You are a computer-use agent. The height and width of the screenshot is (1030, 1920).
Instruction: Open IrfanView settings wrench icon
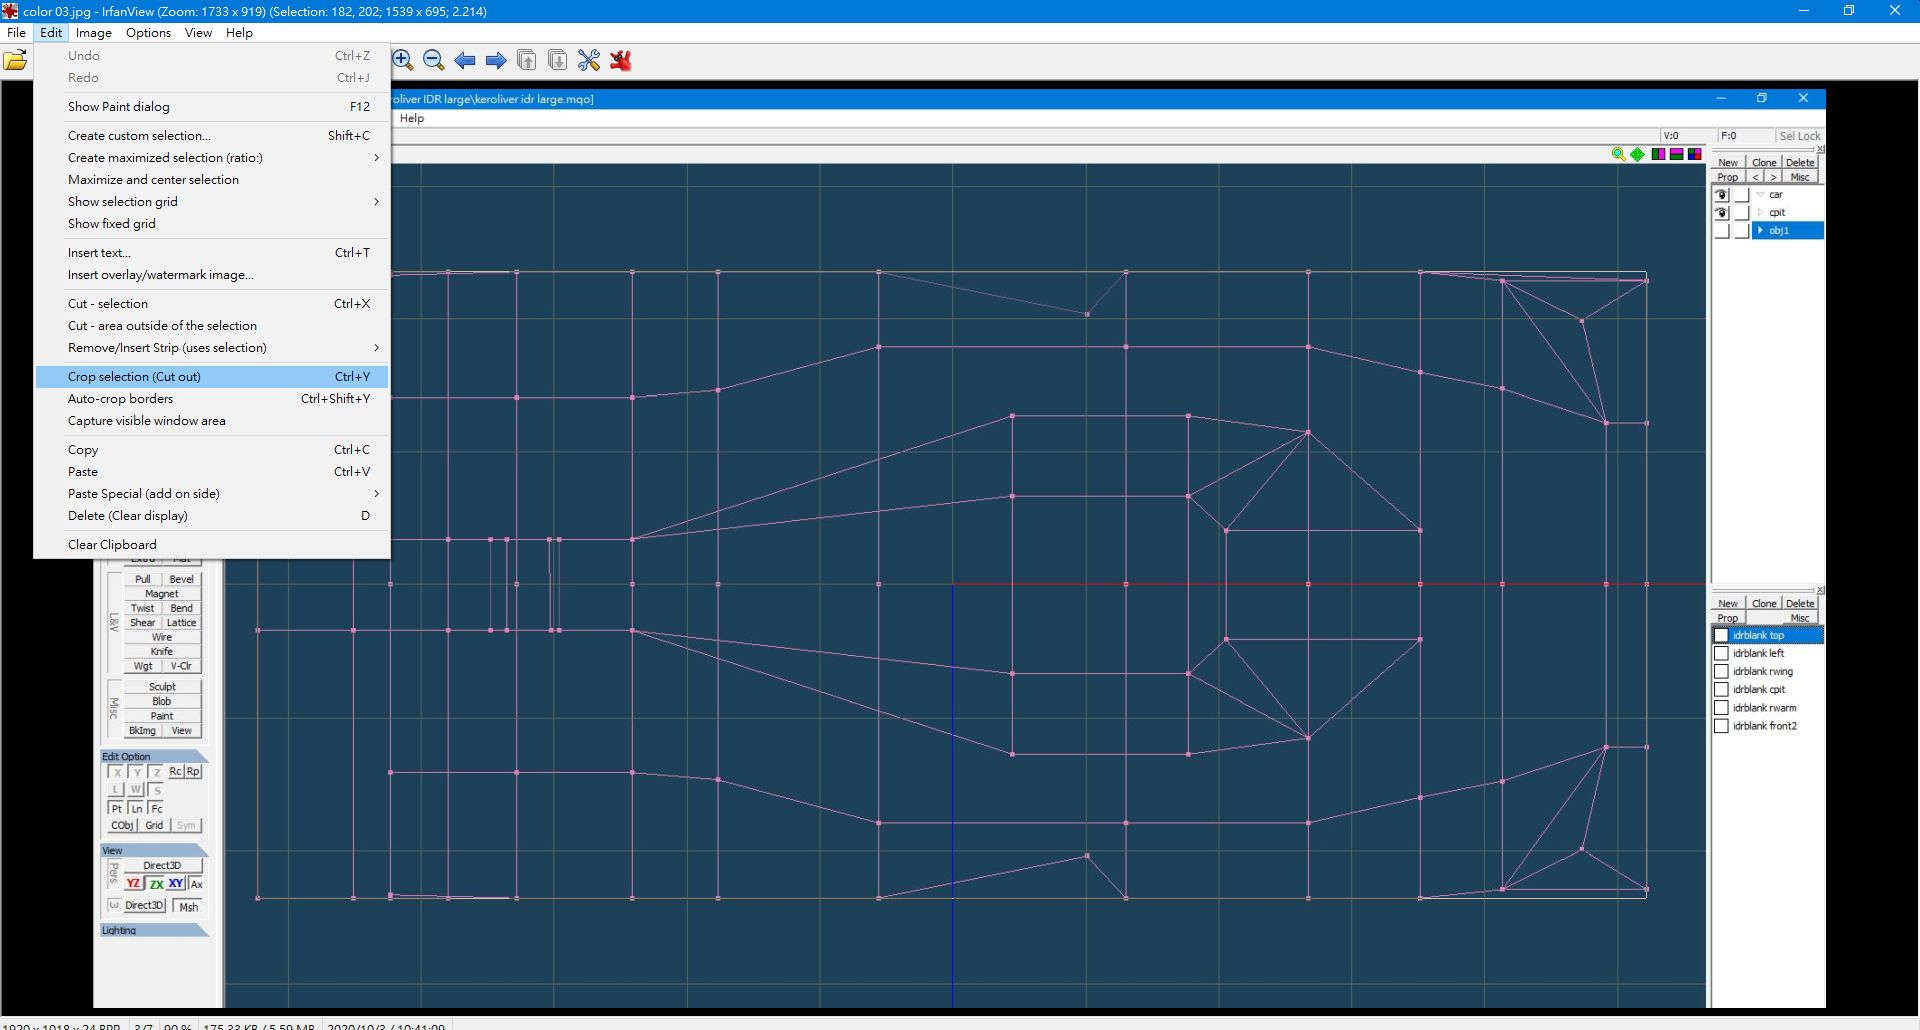click(589, 61)
